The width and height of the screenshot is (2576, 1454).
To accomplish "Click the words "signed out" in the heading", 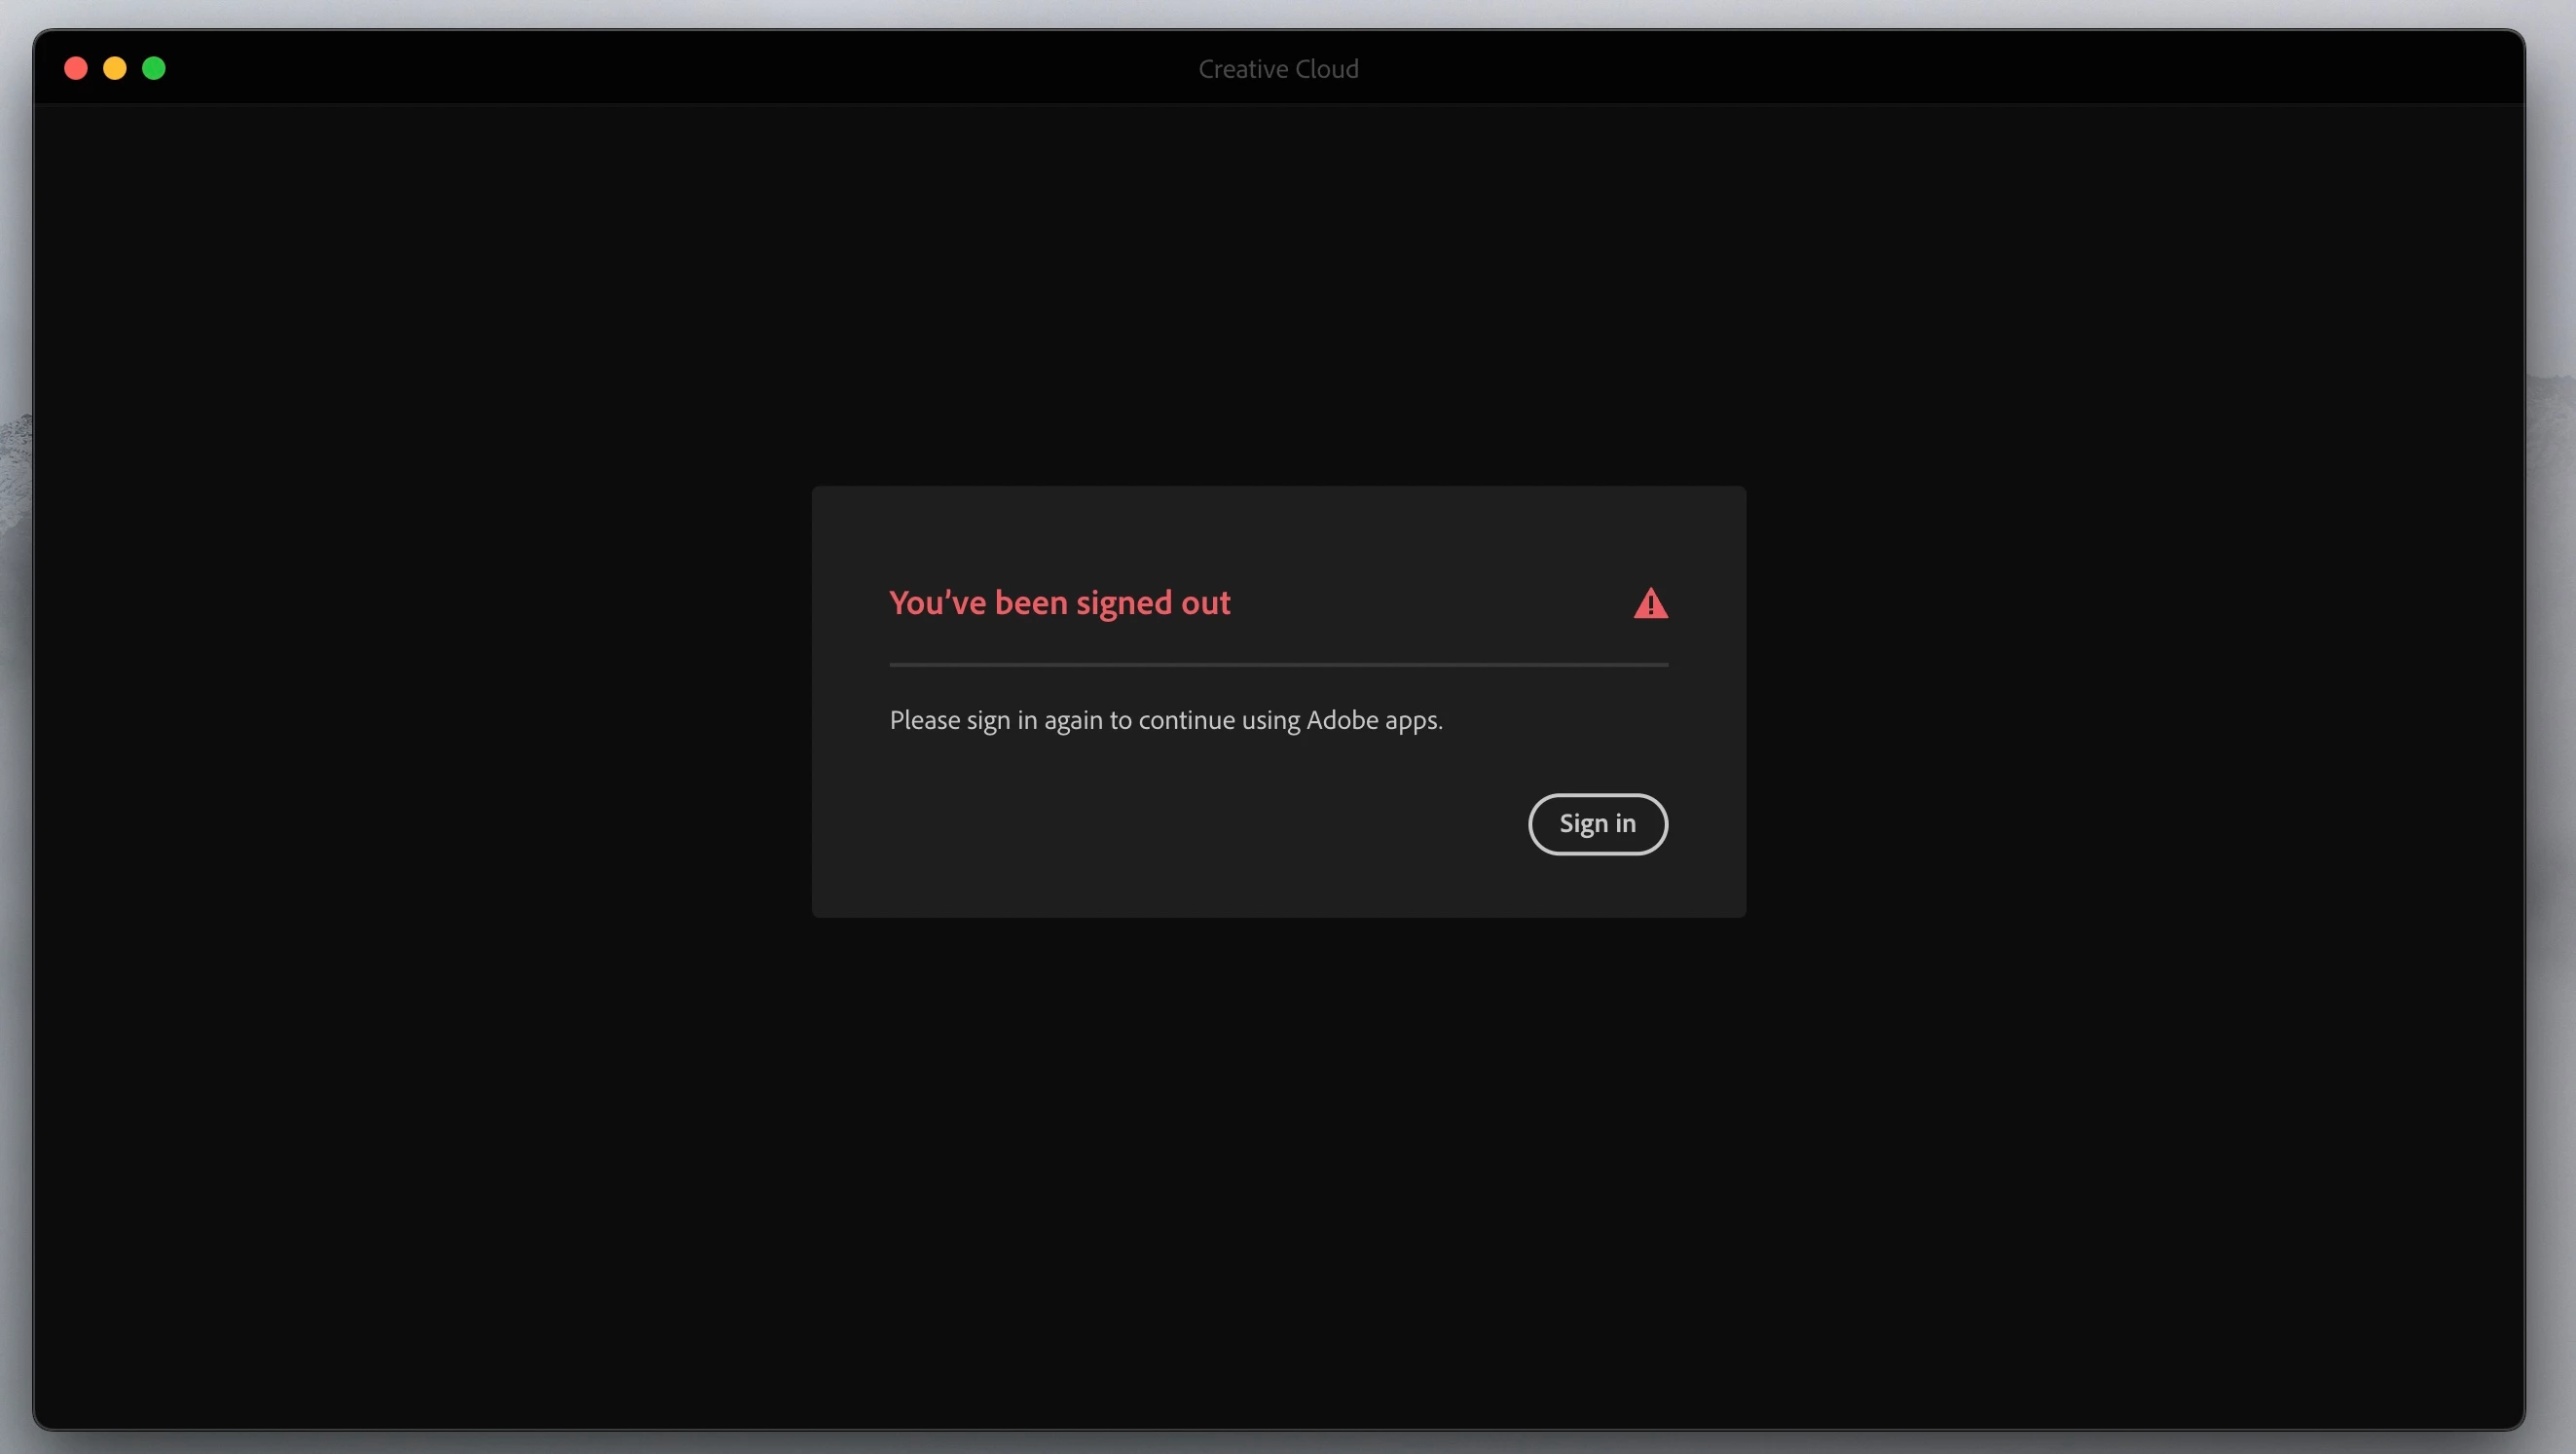I will coord(1152,603).
